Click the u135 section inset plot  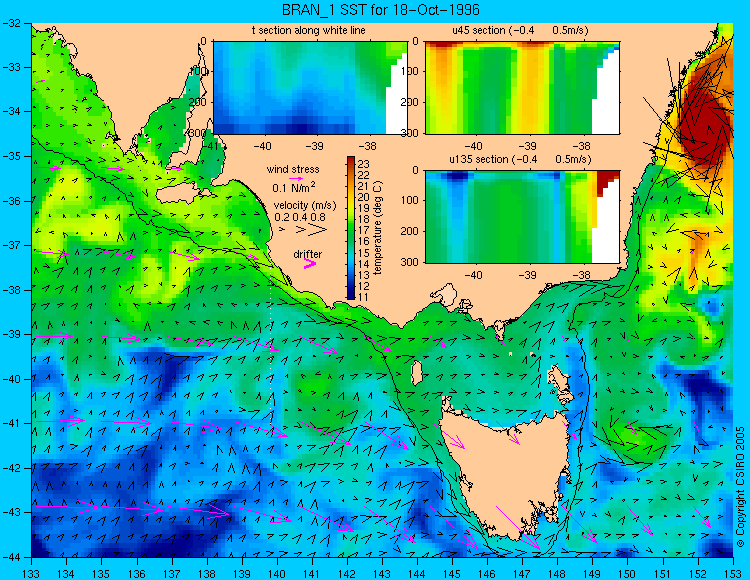(x=522, y=217)
